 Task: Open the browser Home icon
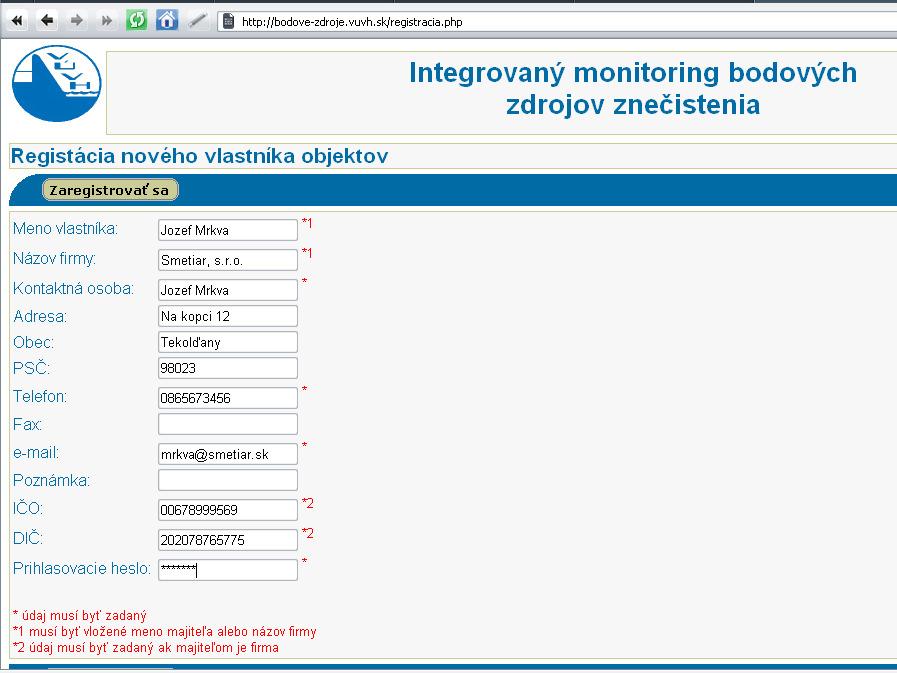(x=166, y=21)
